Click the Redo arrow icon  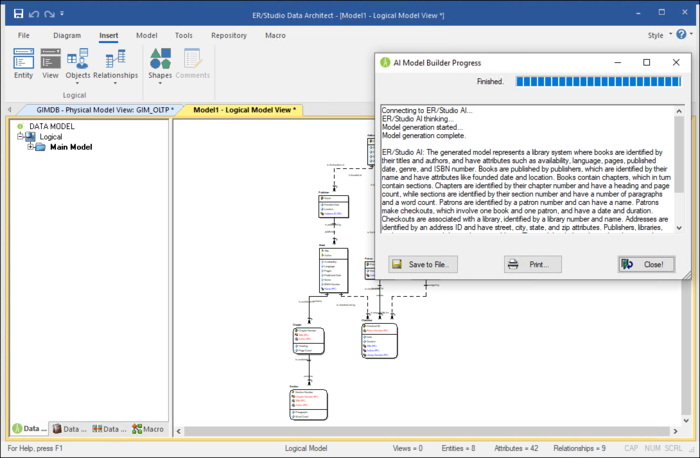(x=49, y=14)
